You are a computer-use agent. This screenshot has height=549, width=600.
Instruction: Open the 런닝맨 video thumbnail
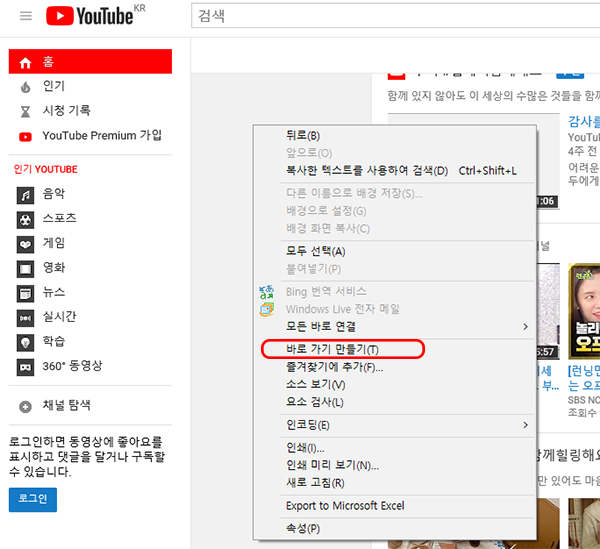[x=584, y=311]
